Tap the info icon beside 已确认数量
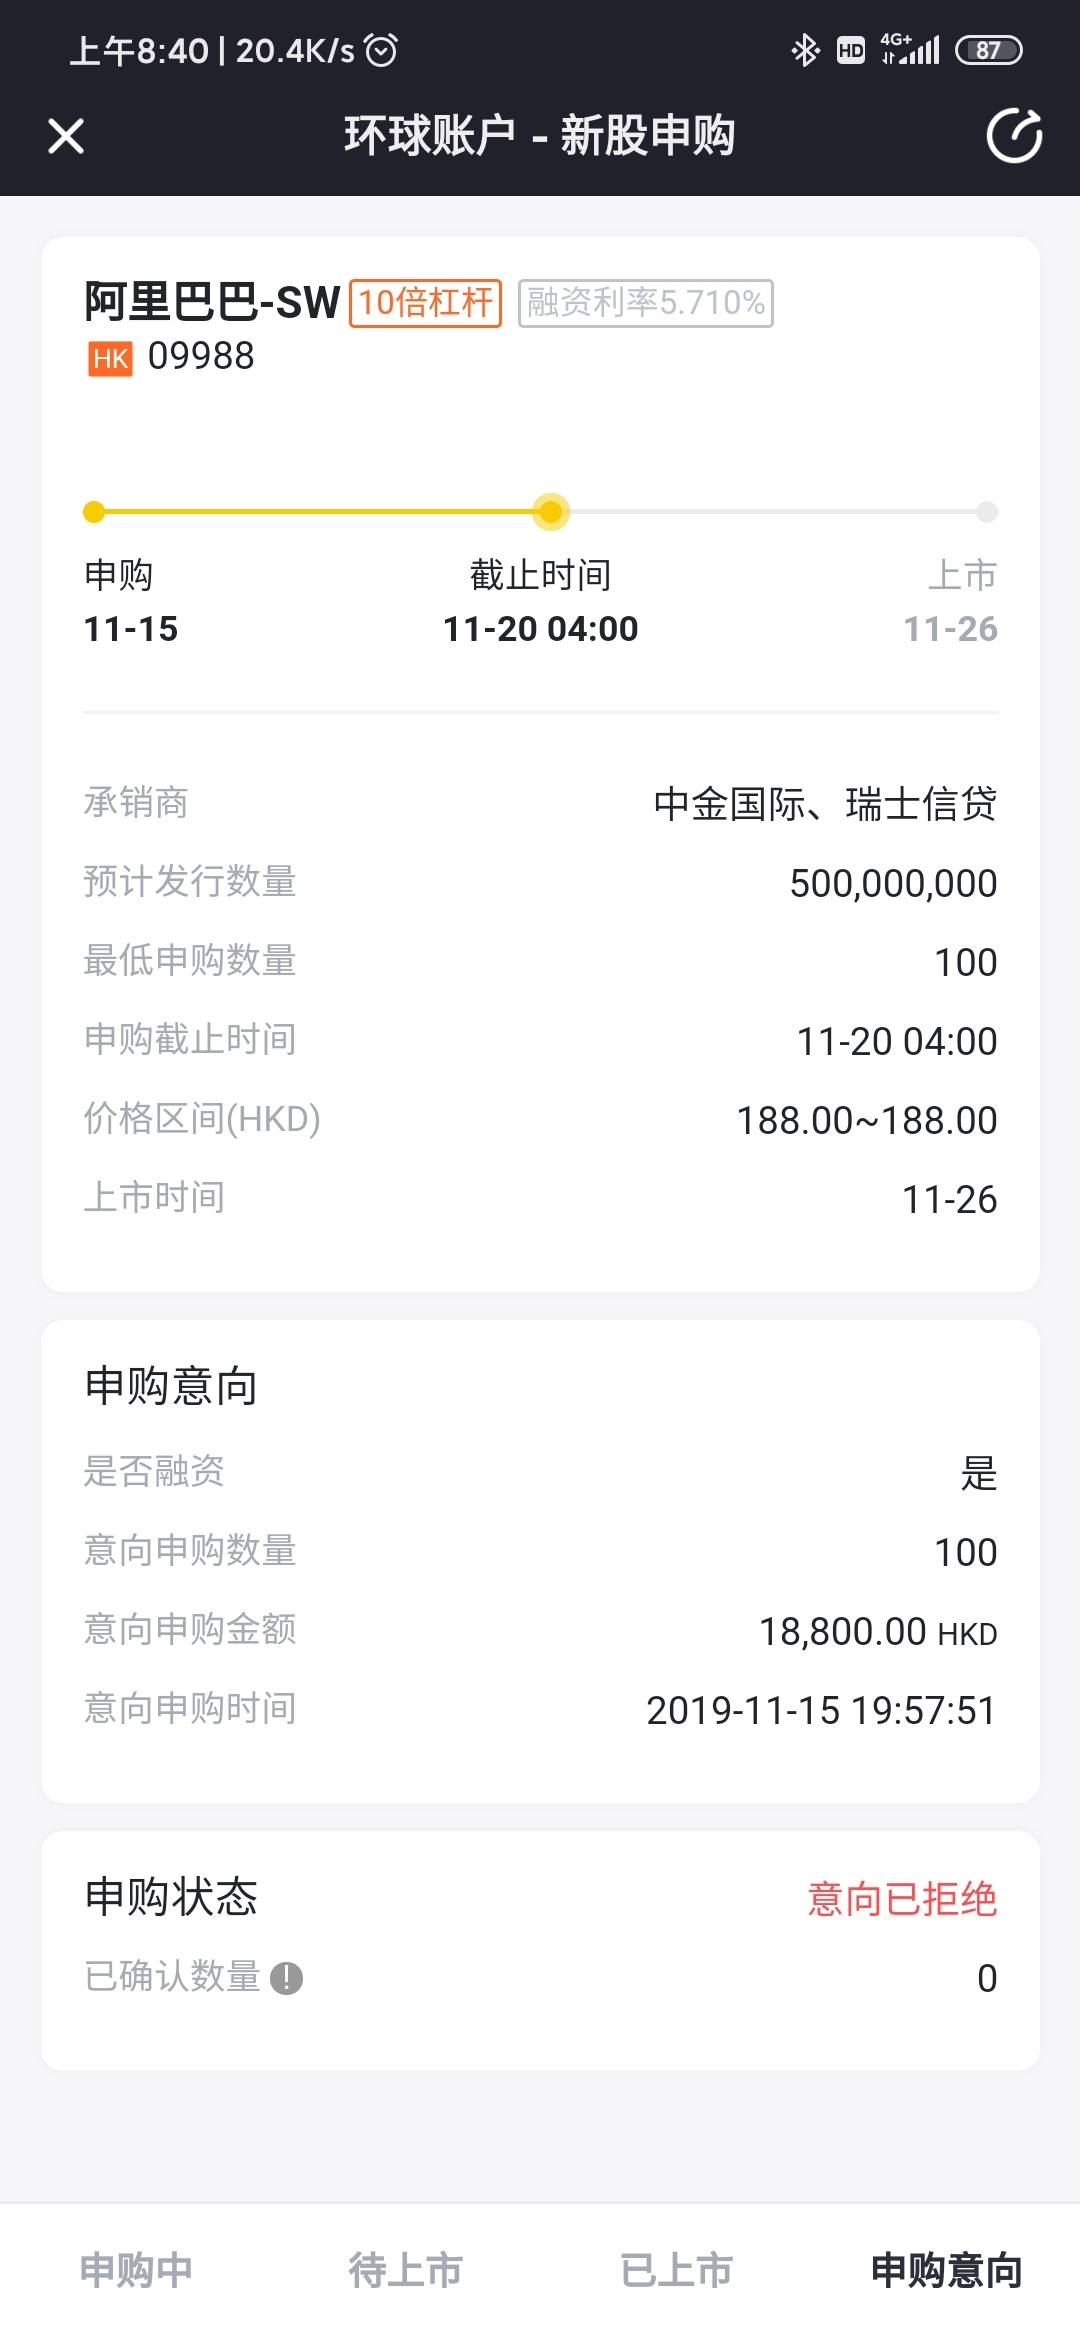The width and height of the screenshot is (1080, 2340). point(286,1978)
